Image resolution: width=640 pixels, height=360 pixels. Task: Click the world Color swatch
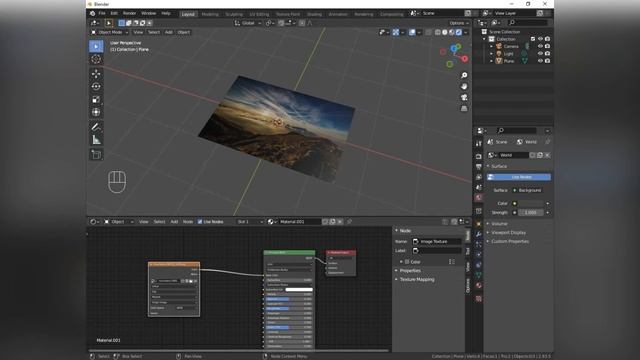(531, 203)
